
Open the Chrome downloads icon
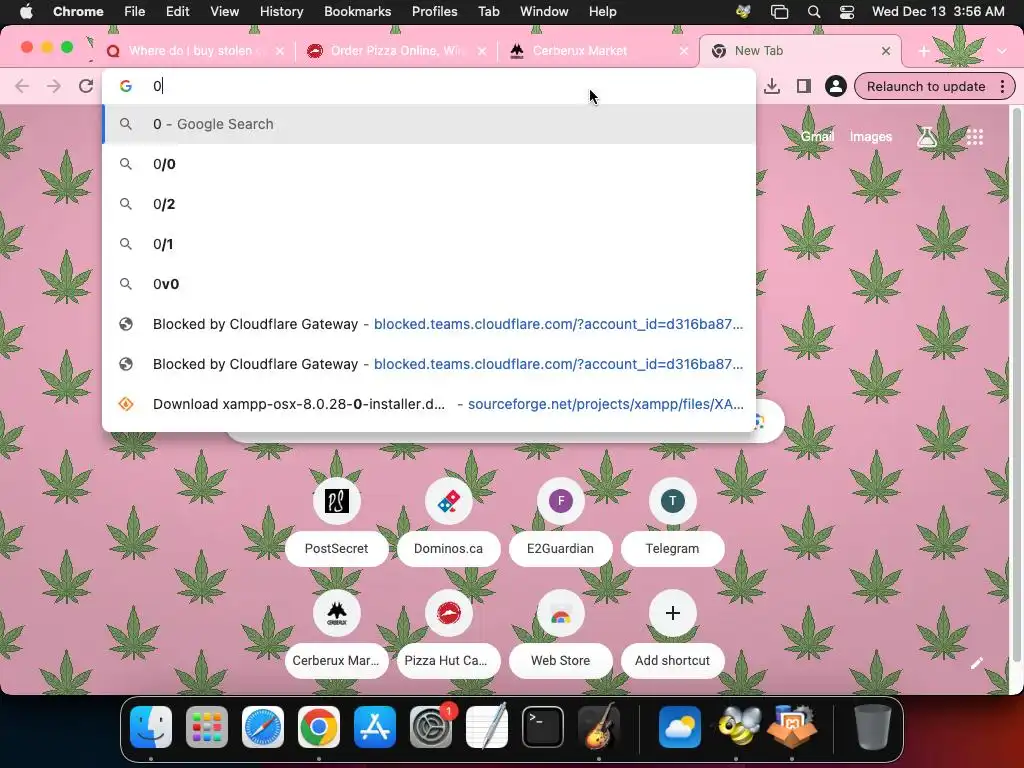click(x=772, y=86)
